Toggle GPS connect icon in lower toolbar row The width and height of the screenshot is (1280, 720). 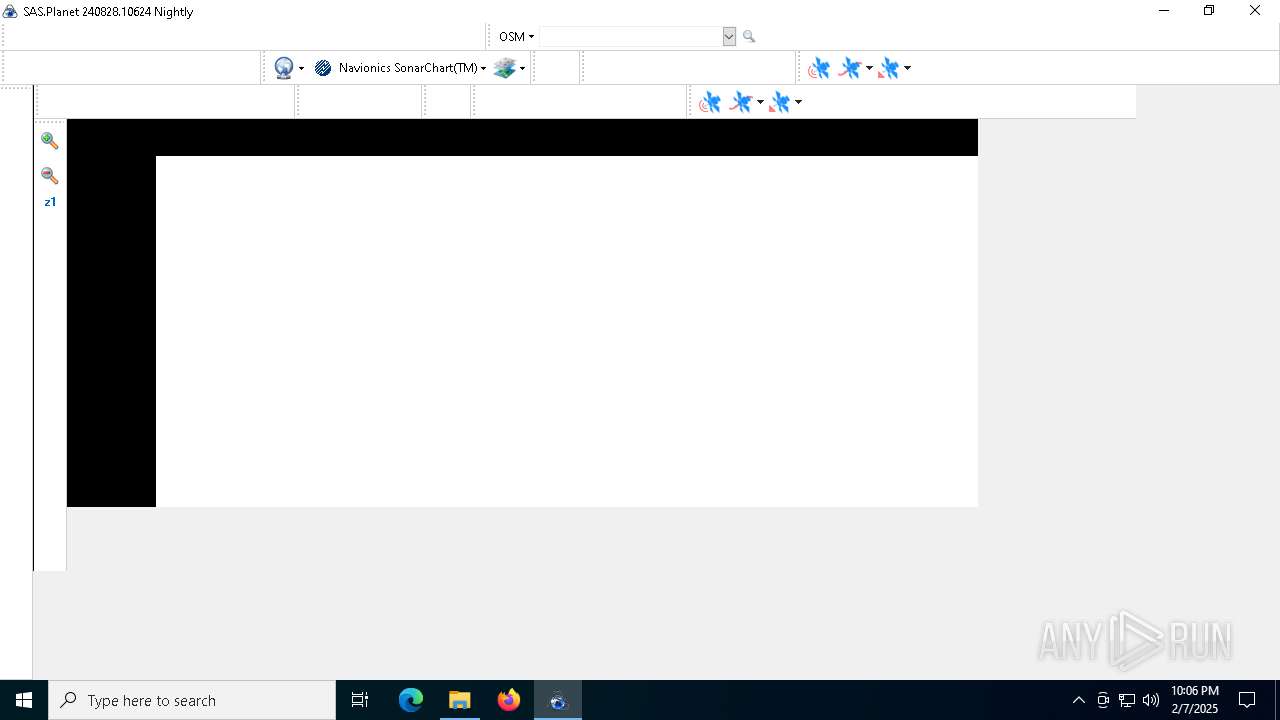coord(710,102)
